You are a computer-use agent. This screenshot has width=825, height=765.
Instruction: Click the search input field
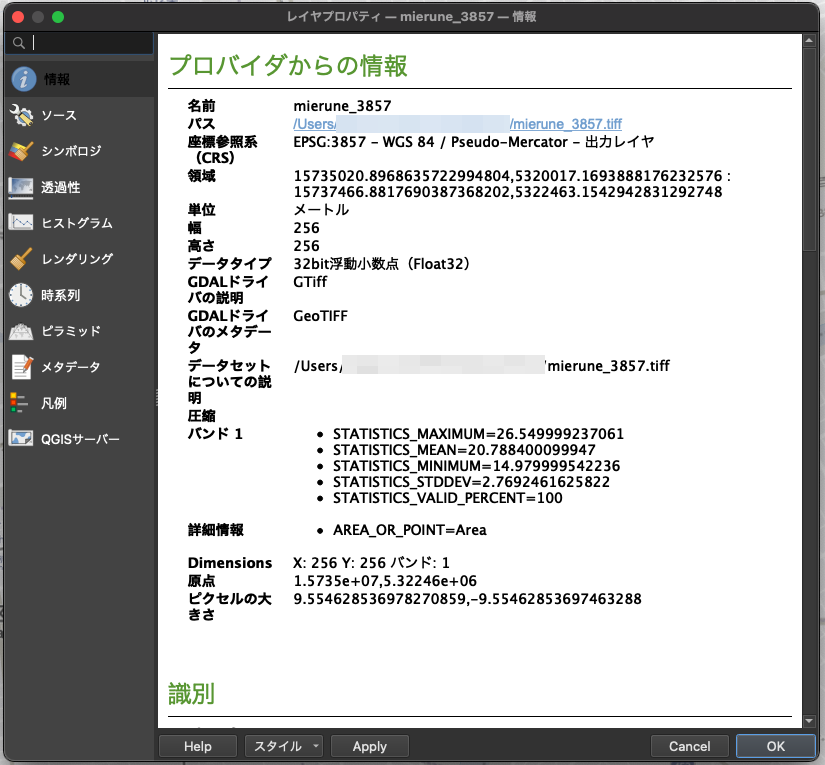[75, 43]
